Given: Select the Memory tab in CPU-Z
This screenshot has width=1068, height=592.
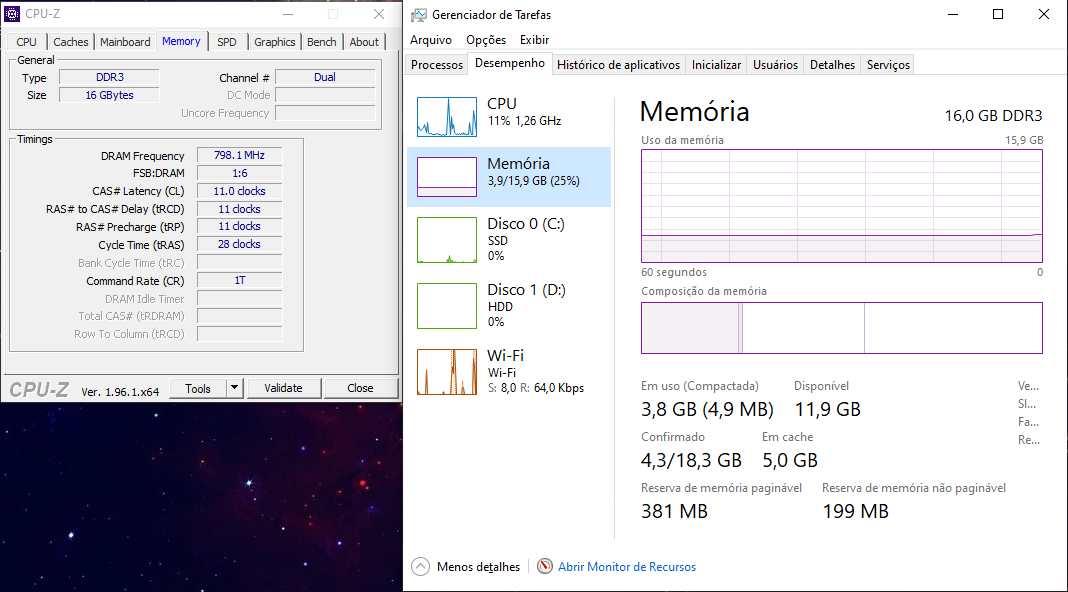Looking at the screenshot, I should [x=181, y=41].
